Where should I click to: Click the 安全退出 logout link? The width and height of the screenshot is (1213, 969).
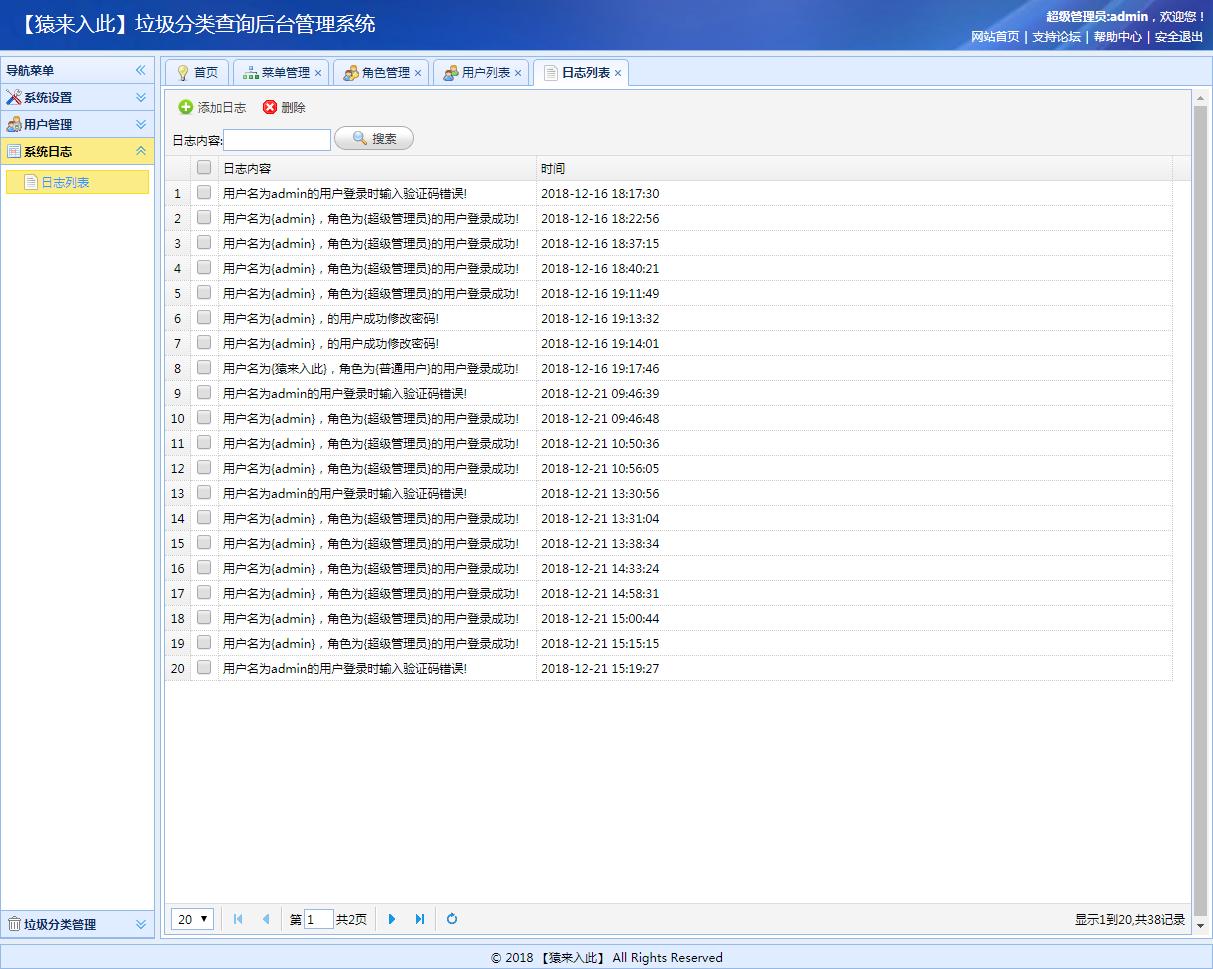pos(1176,36)
